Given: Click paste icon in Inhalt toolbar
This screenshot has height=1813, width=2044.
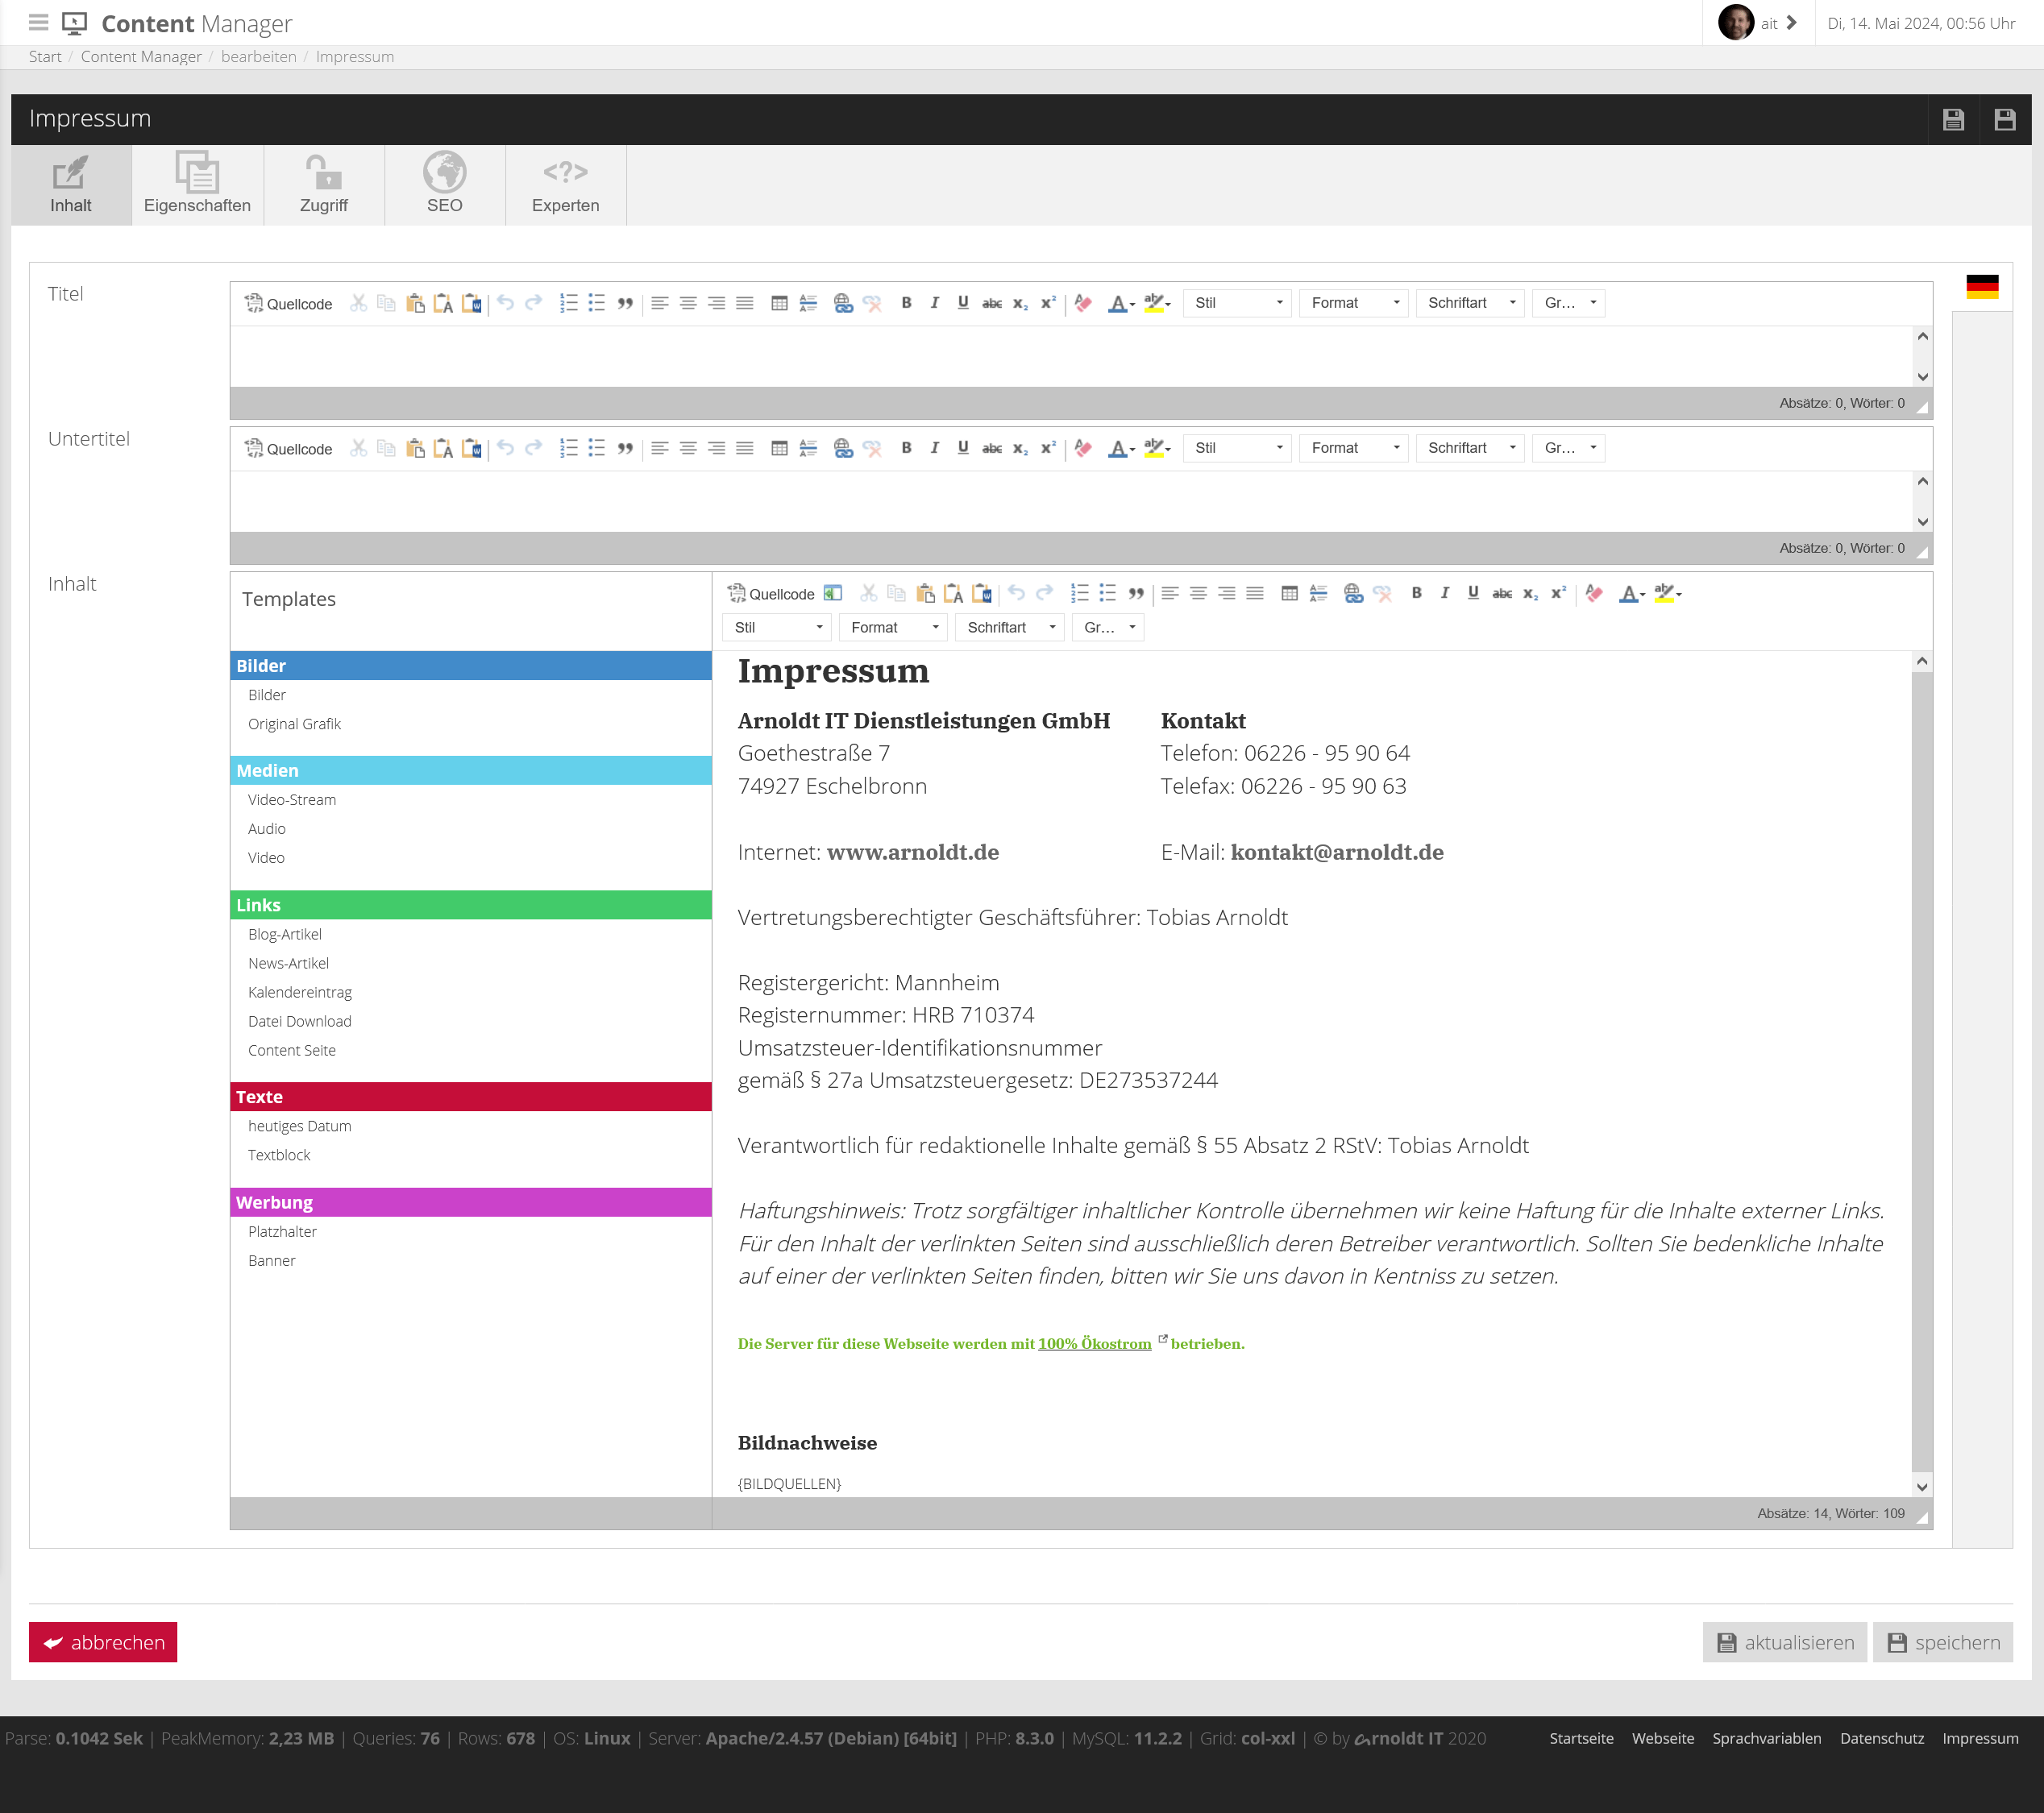Looking at the screenshot, I should (x=925, y=593).
